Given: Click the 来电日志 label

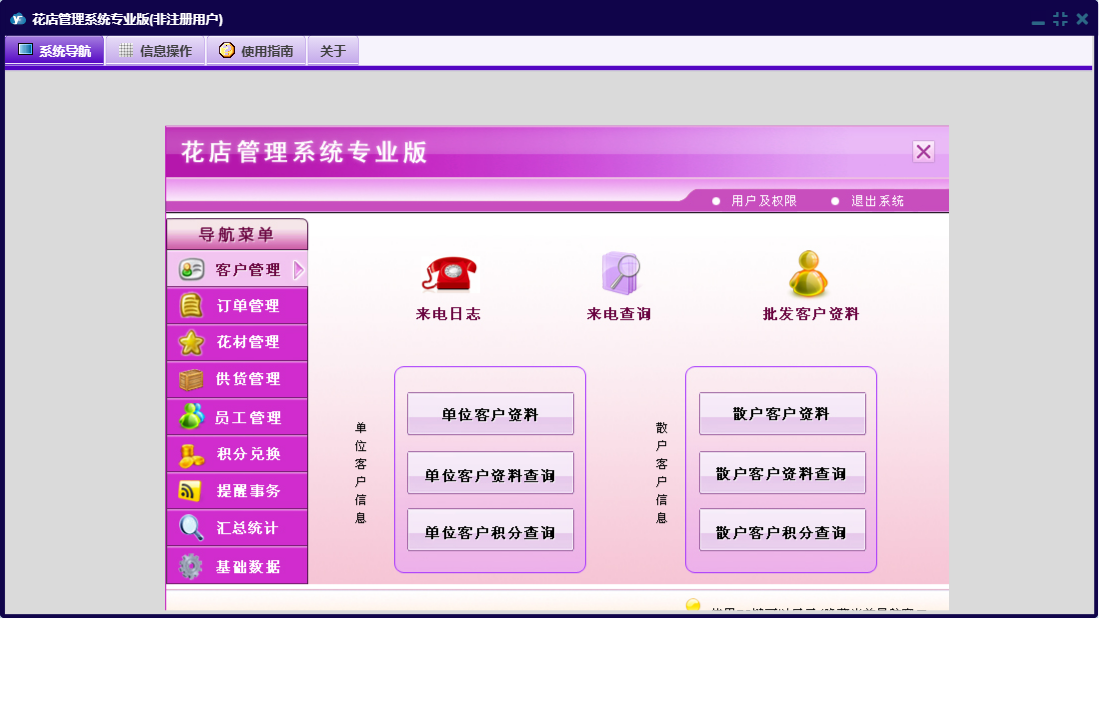Looking at the screenshot, I should (x=449, y=314).
